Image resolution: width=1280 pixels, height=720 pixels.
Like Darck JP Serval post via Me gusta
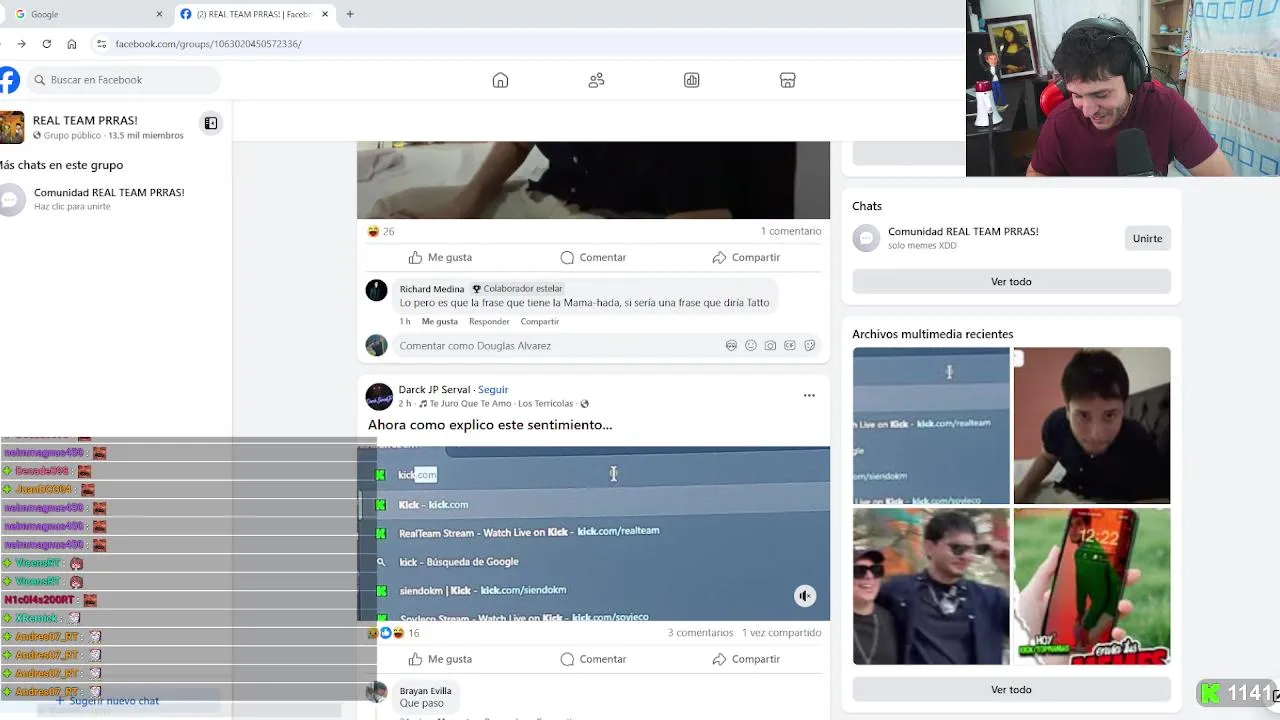440,659
